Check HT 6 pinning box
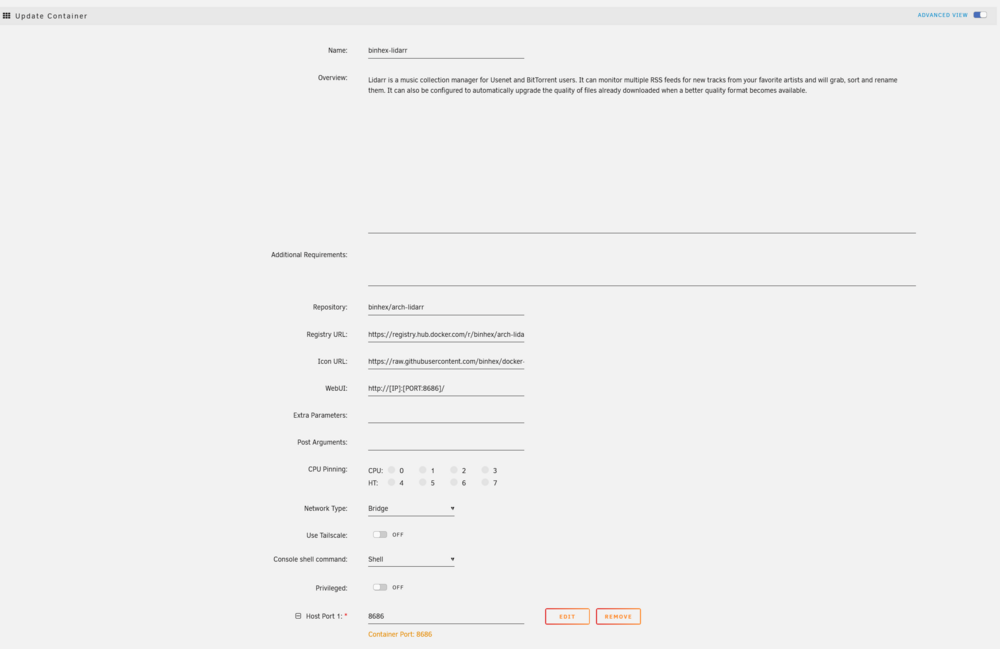Viewport: 1000px width, 649px height. (x=454, y=483)
